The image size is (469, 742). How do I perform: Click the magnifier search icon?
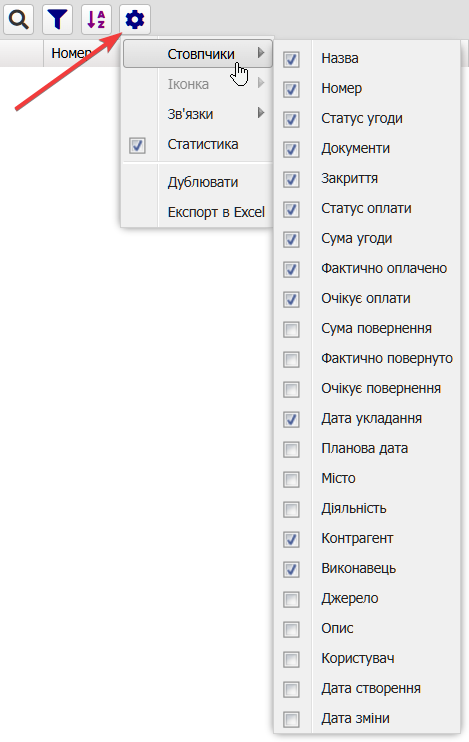point(18,20)
